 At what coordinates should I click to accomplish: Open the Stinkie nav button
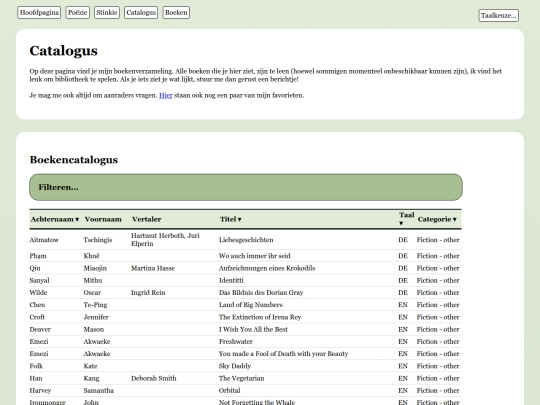point(107,12)
